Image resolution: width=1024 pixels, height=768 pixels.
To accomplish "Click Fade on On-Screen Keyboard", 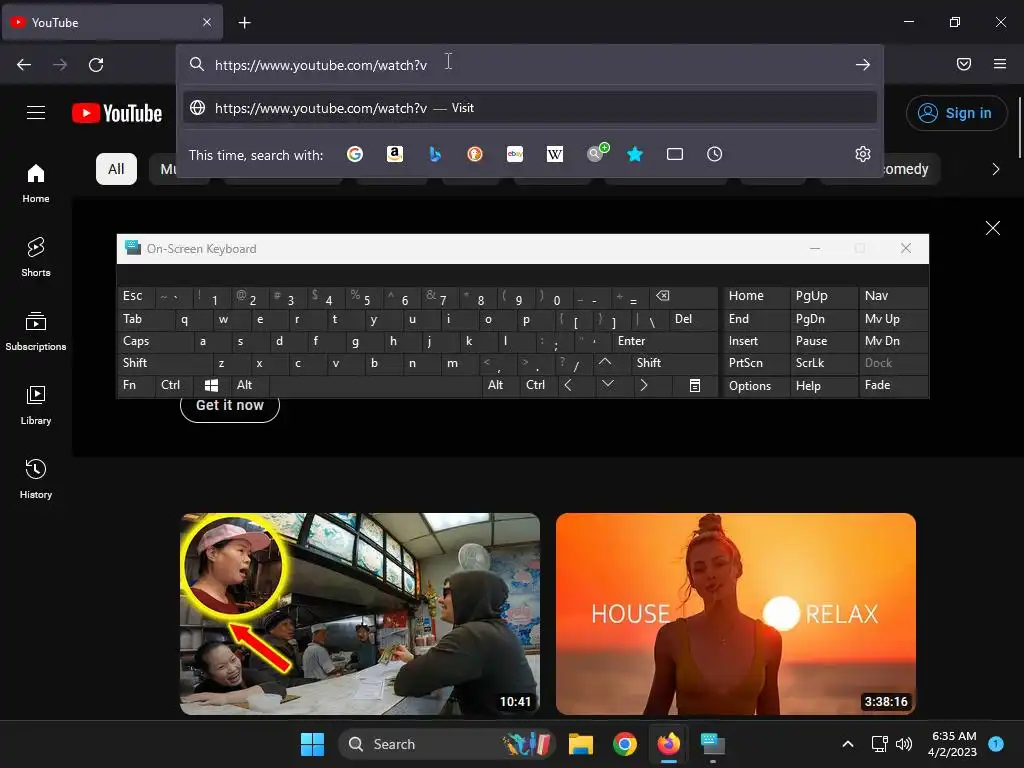I will coord(893,385).
